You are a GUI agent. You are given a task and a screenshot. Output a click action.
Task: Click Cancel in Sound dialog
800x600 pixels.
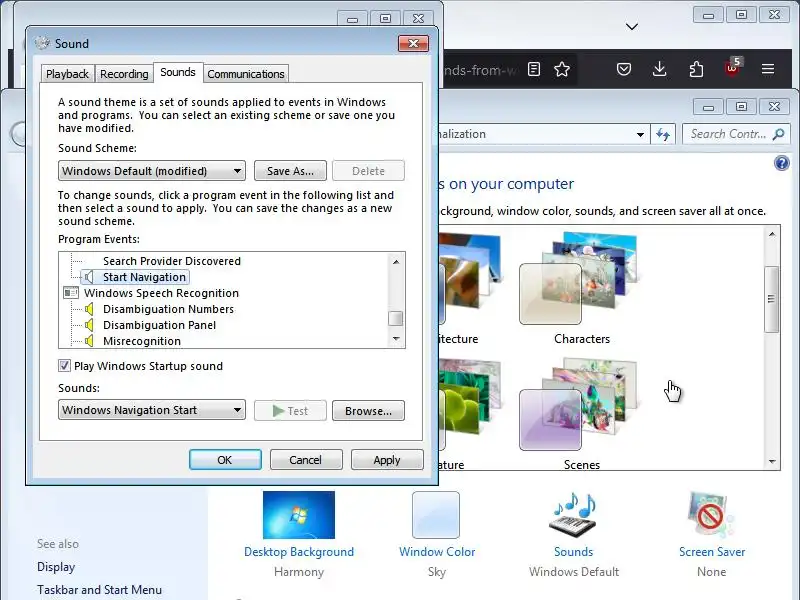point(306,460)
